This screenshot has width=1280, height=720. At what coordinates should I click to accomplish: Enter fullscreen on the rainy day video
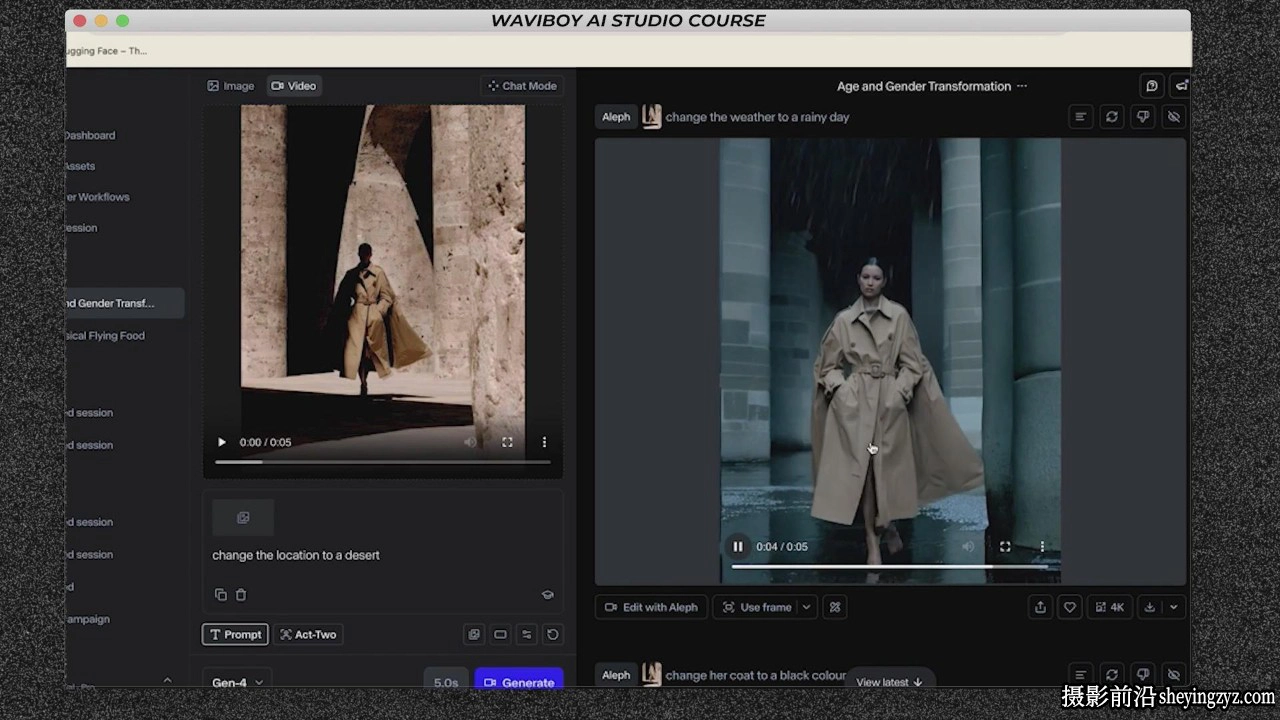1005,547
